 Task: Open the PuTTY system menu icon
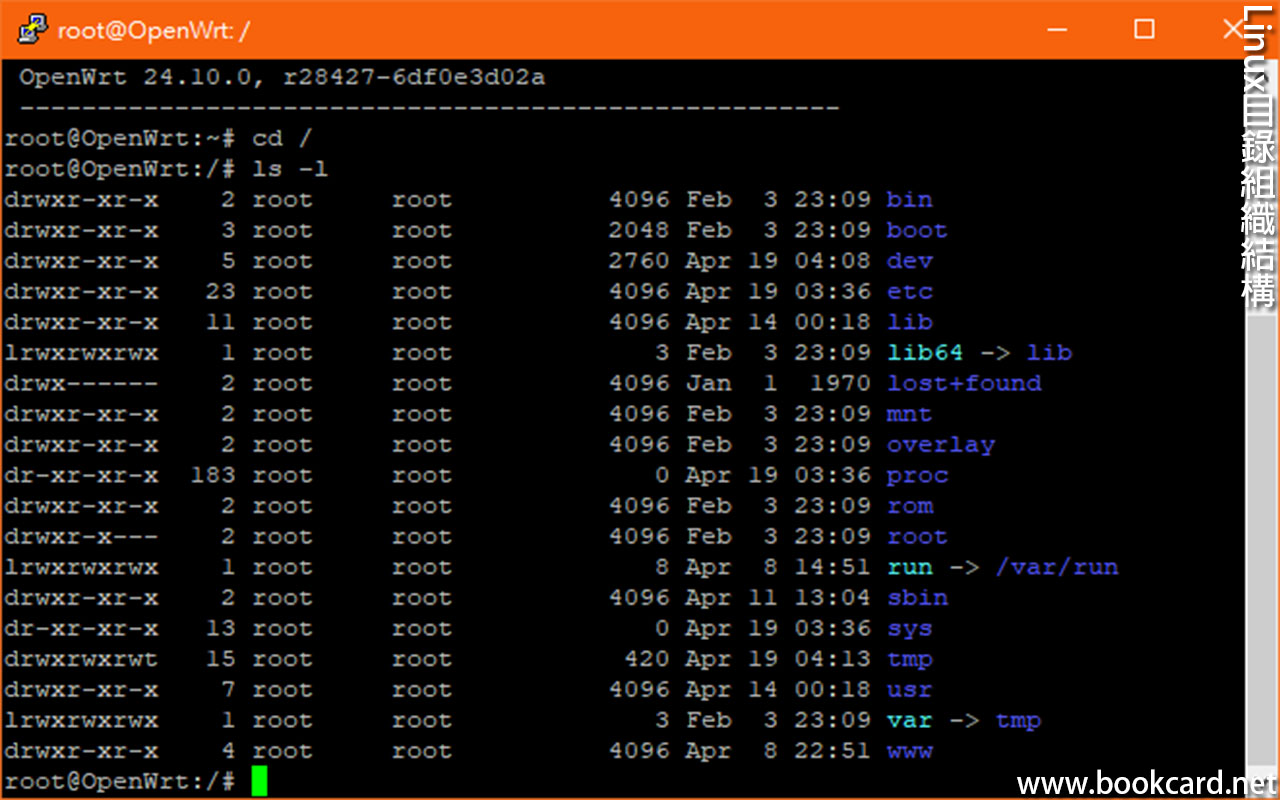click(x=32, y=30)
